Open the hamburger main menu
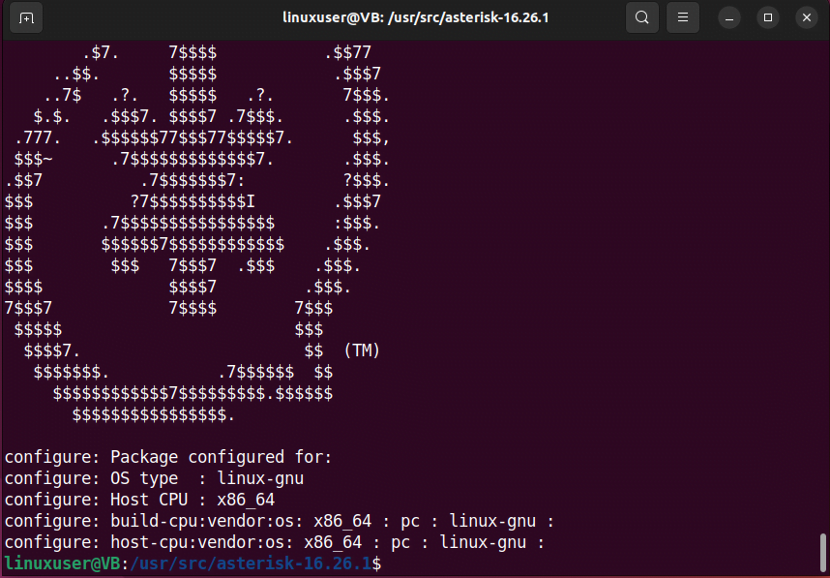 [x=683, y=18]
